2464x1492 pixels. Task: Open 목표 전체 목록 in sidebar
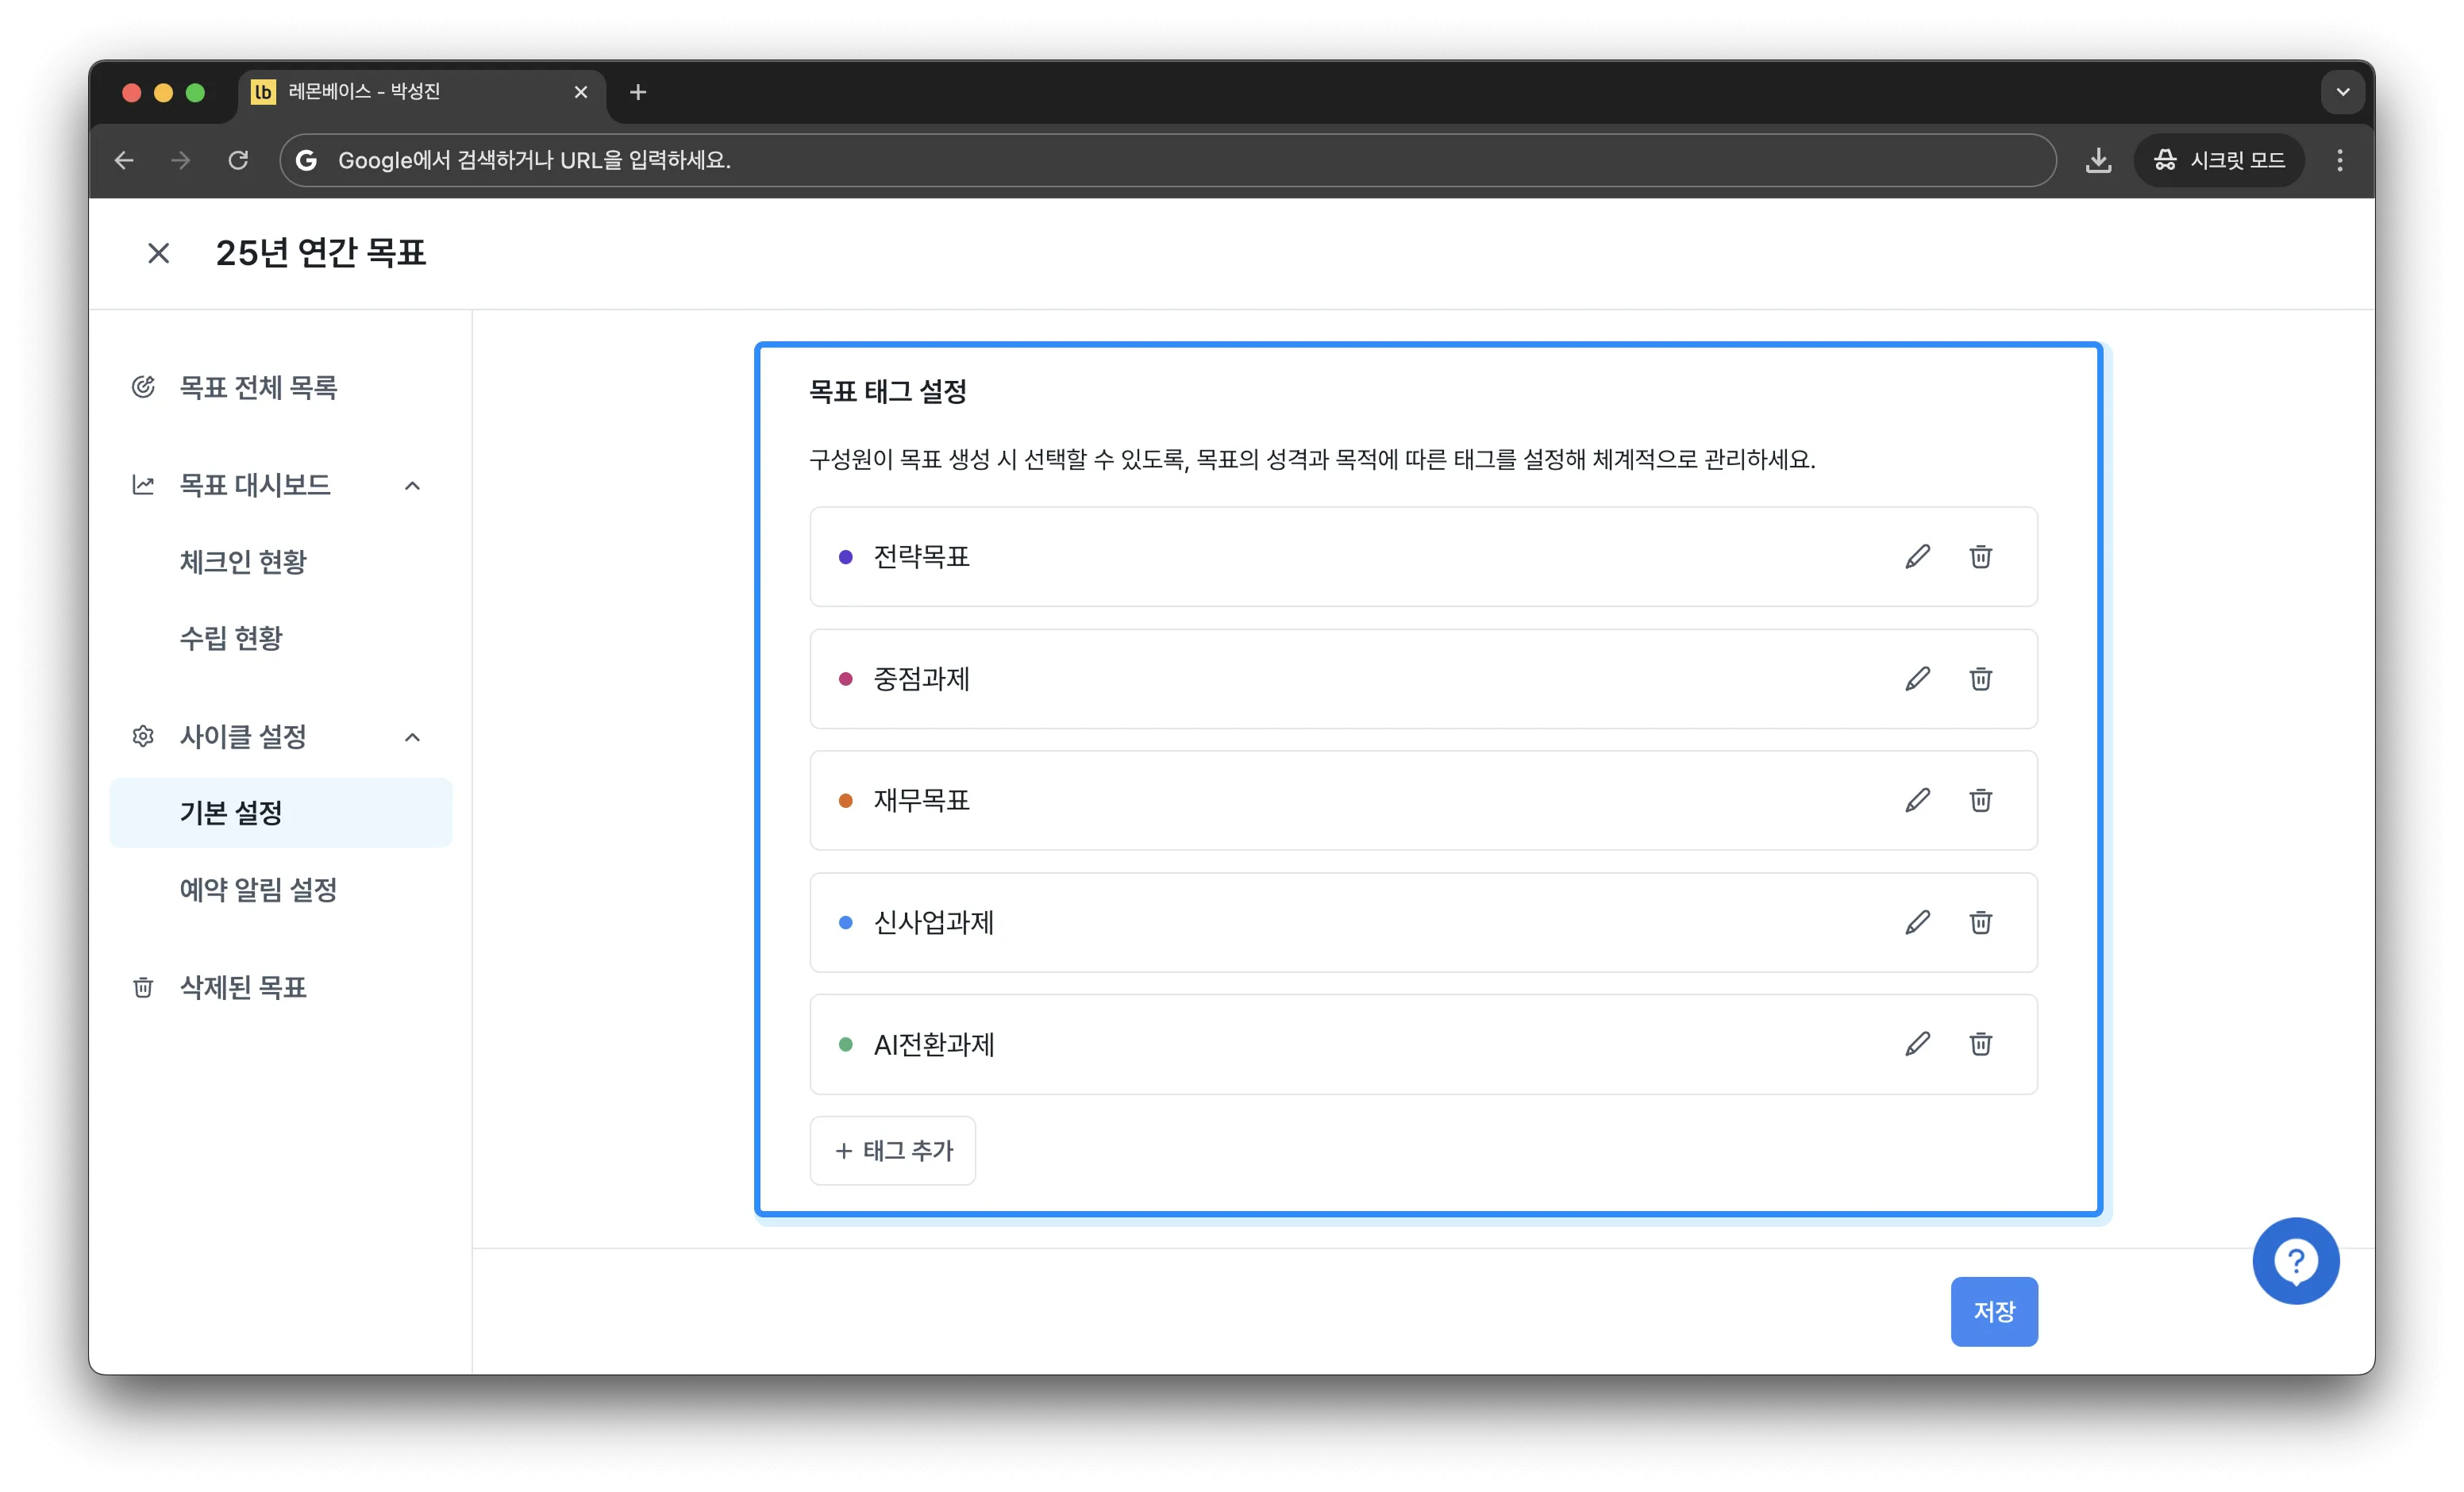tap(258, 387)
